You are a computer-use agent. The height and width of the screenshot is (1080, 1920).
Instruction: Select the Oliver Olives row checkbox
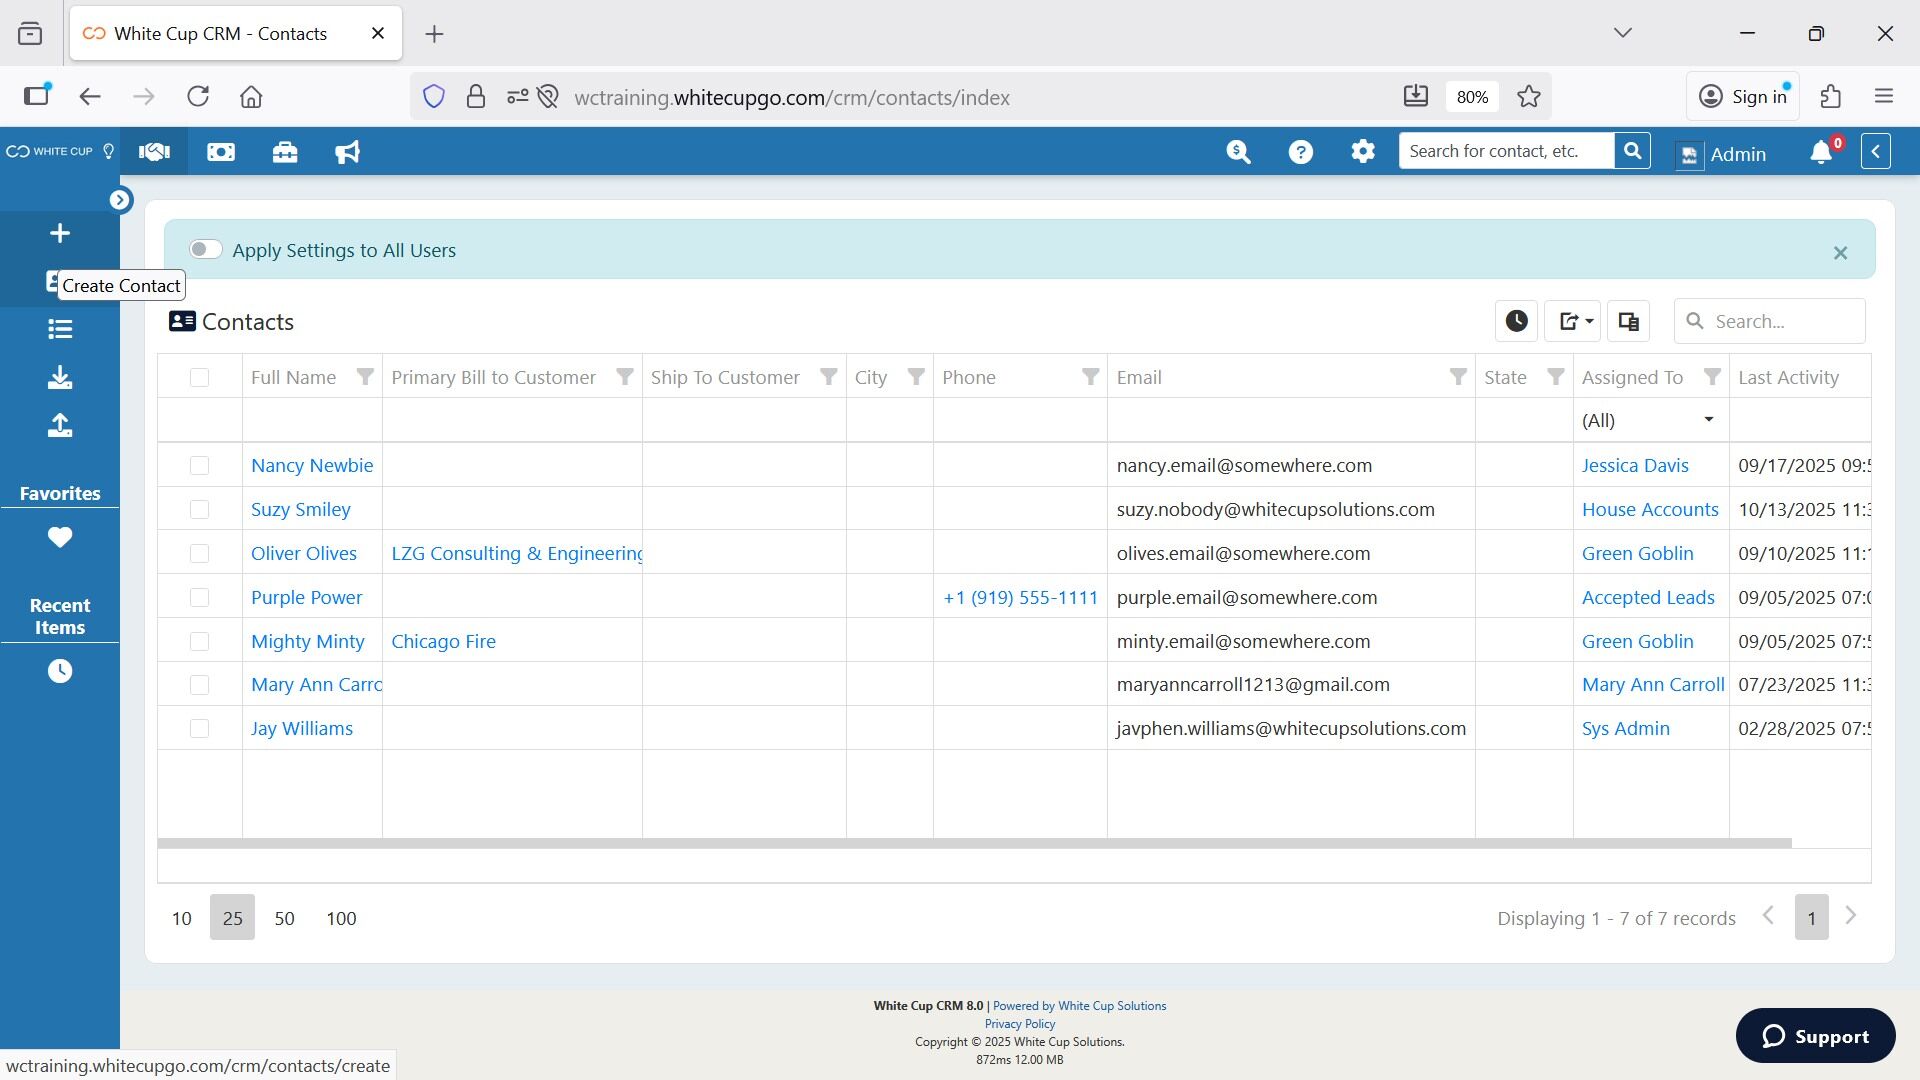[x=200, y=554]
